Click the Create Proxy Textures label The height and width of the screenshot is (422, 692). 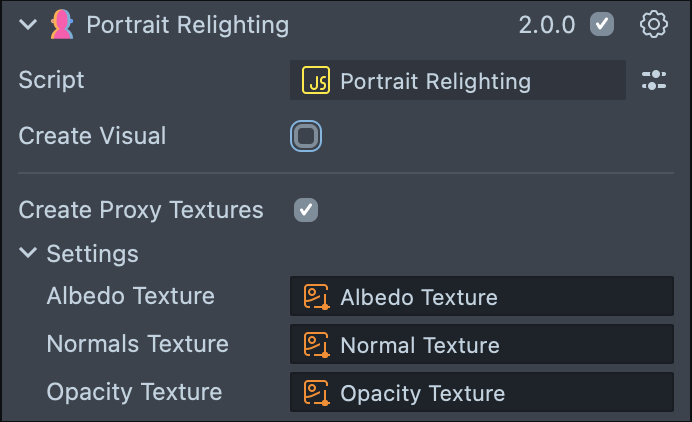click(141, 210)
